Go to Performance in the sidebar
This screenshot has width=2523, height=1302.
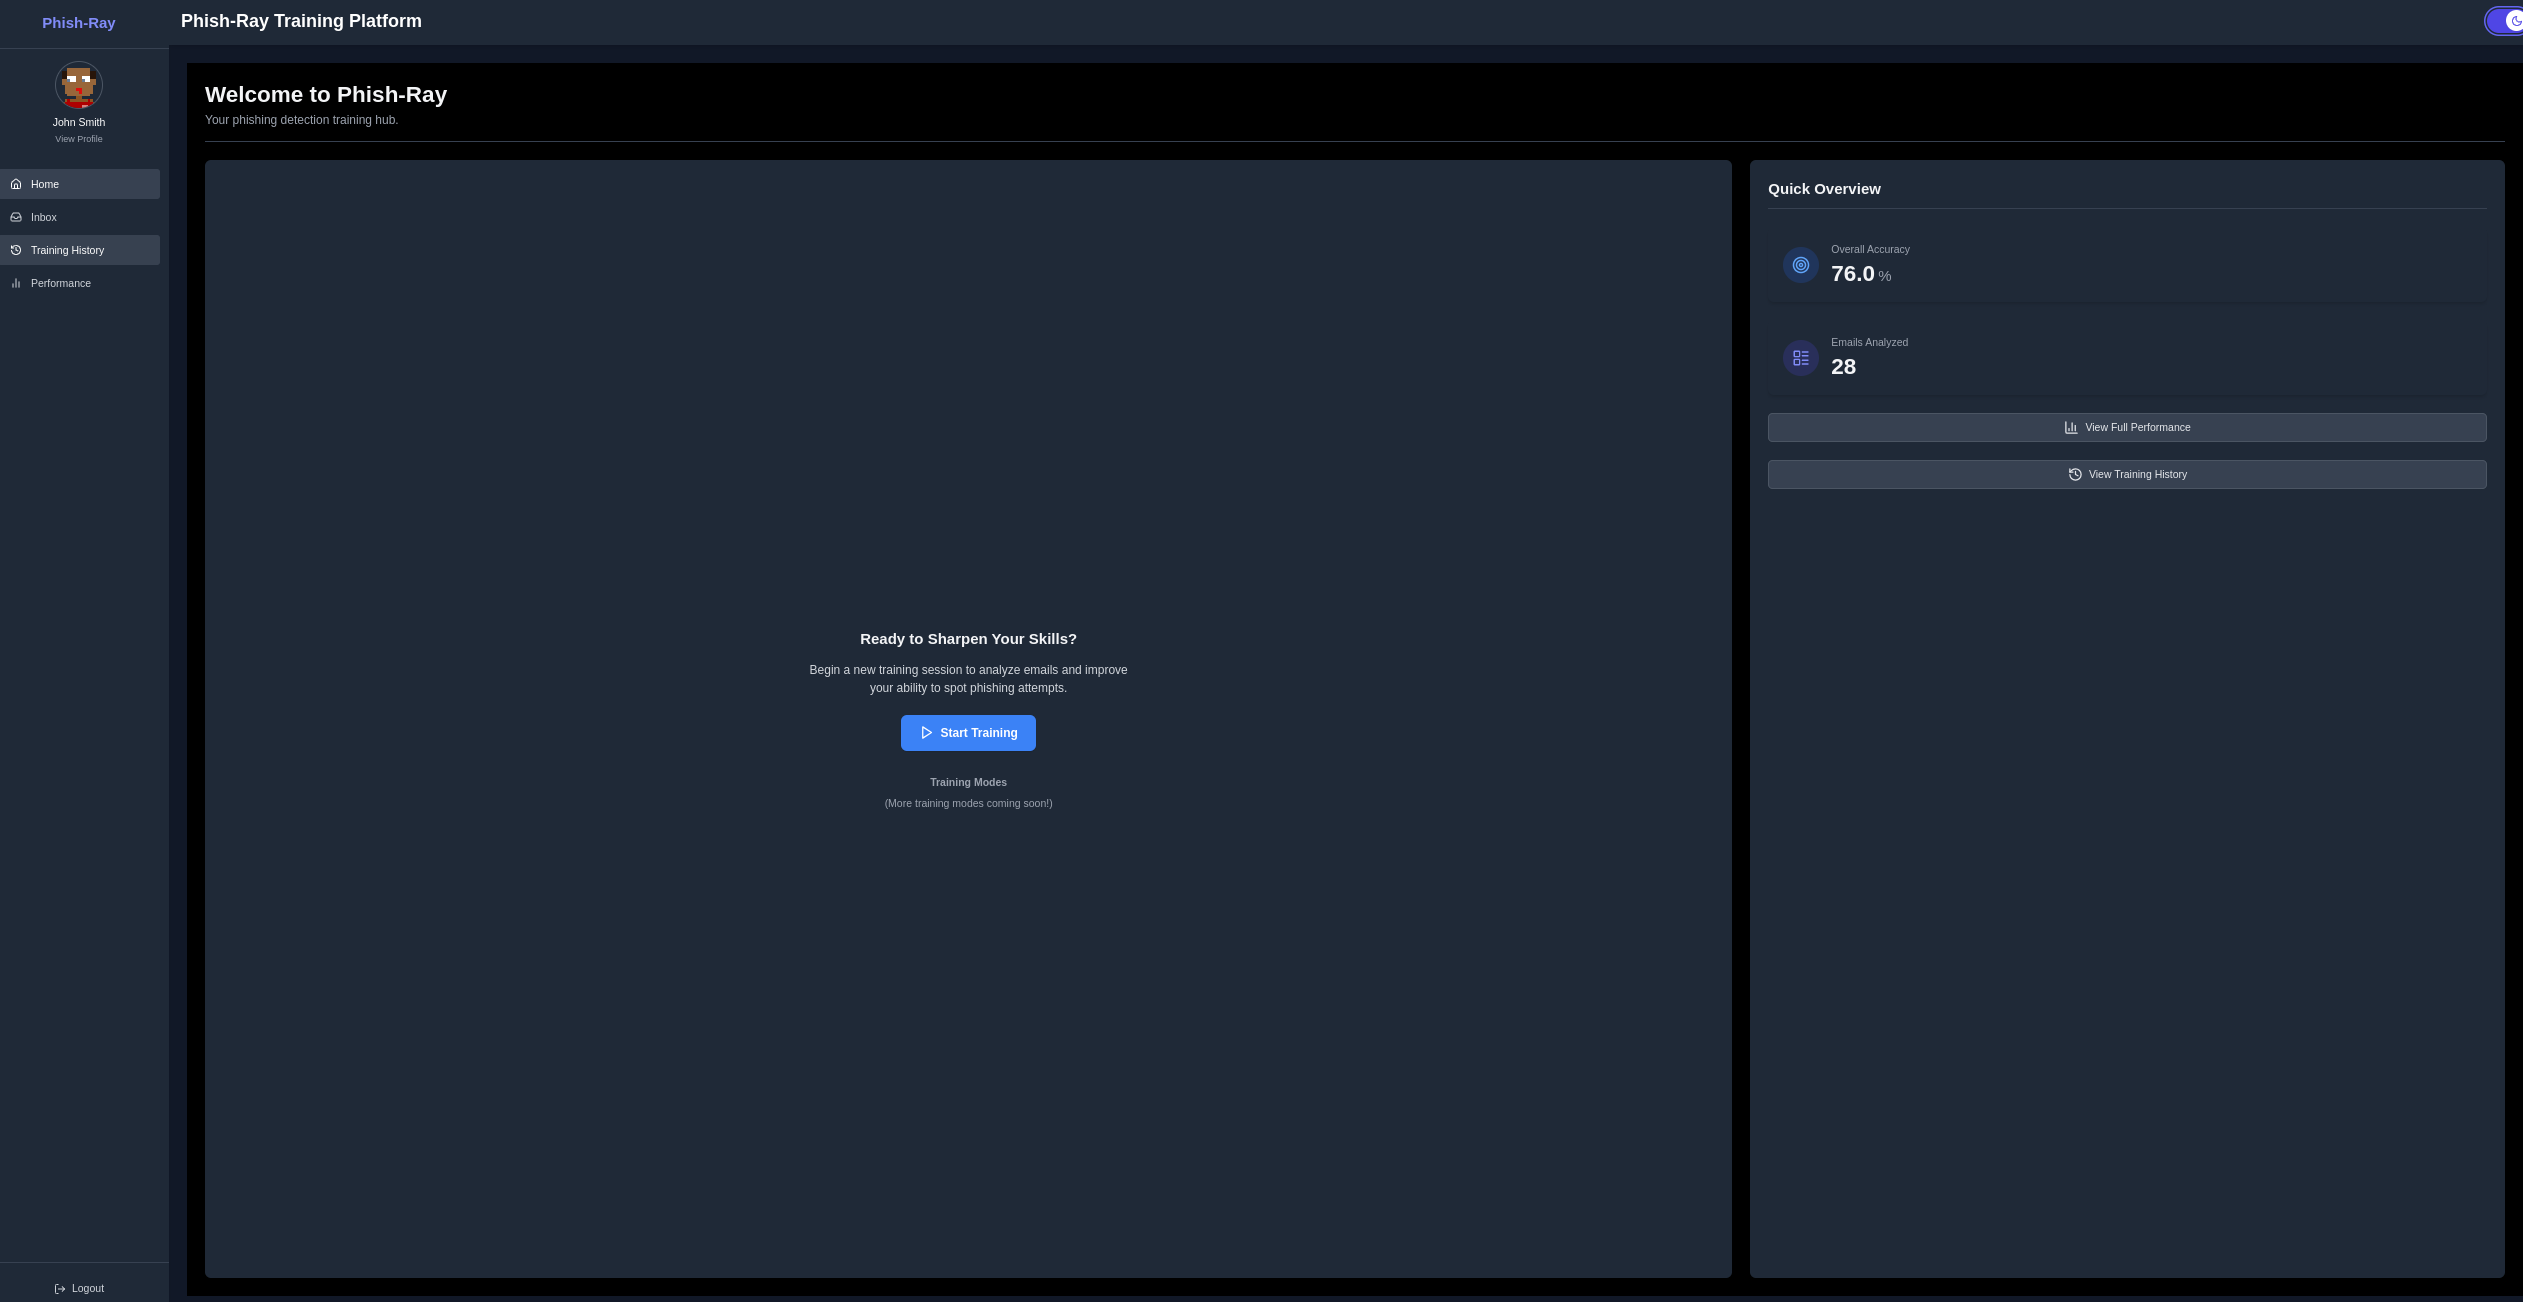point(61,283)
